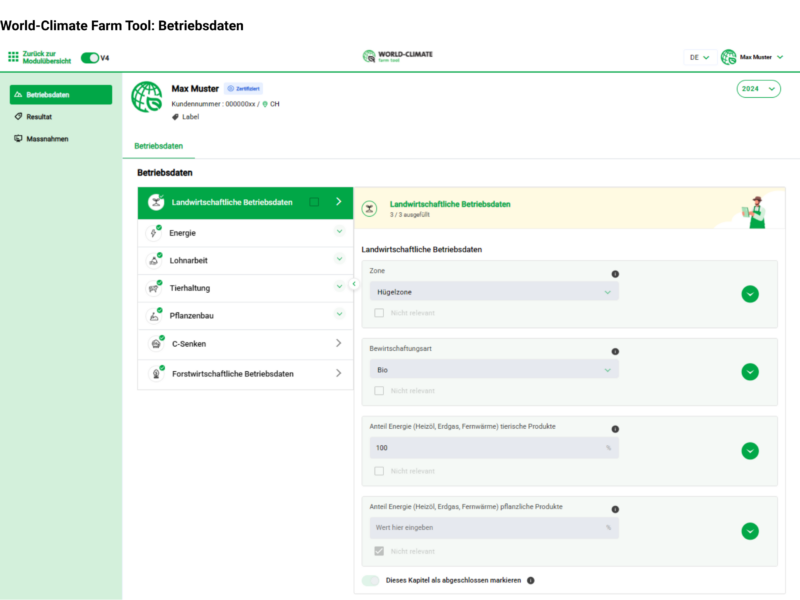
Task: Click info icon for tierische Produkte field
Action: 615,429
